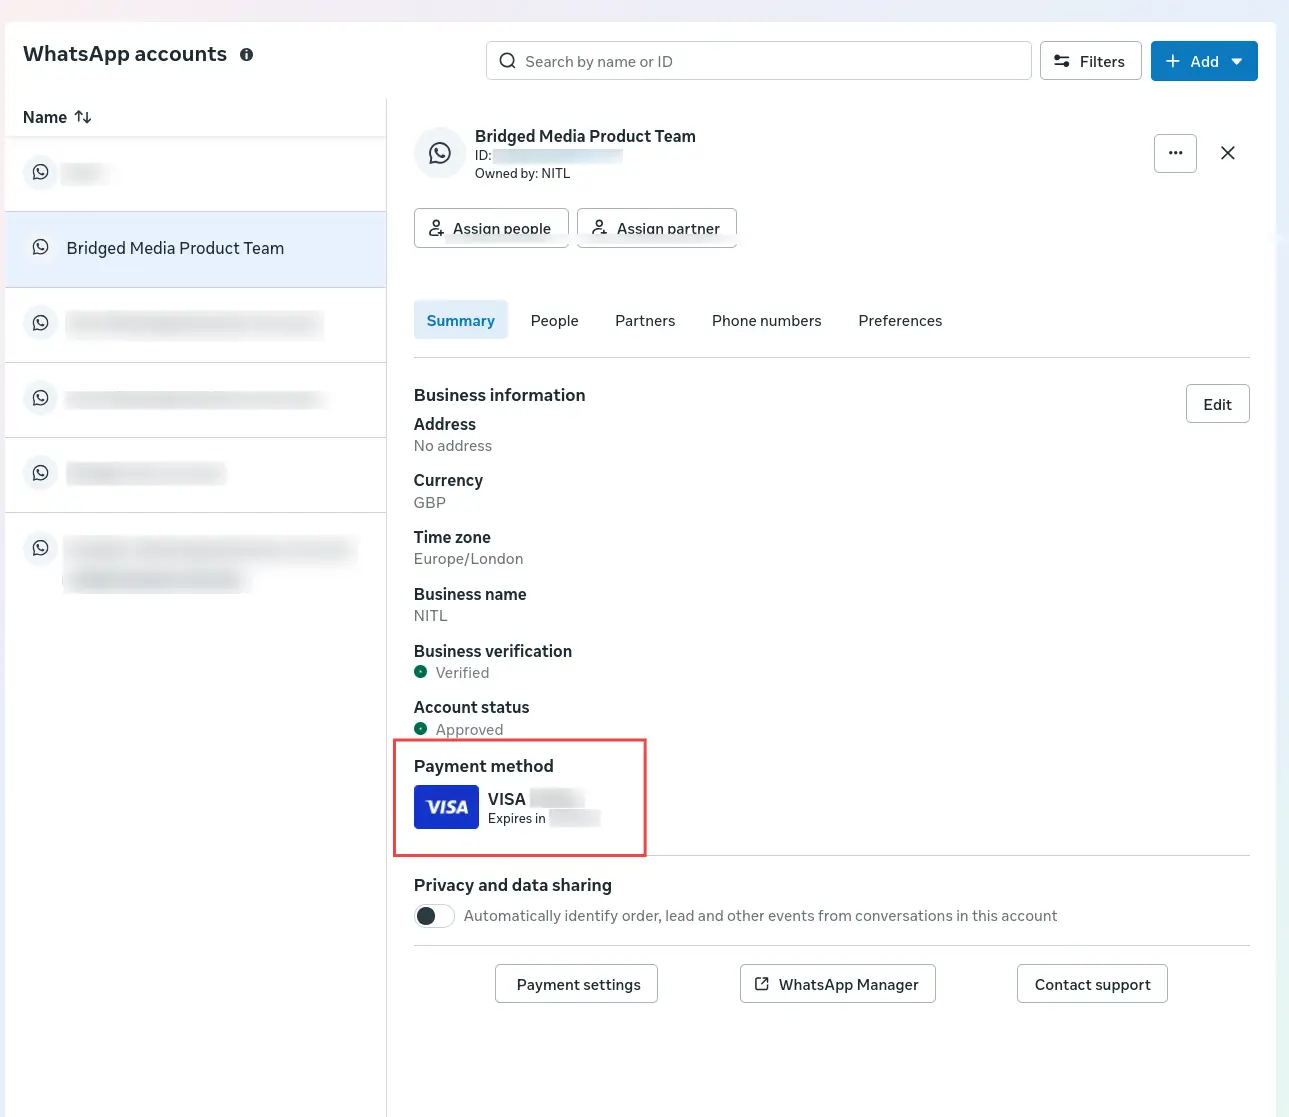Expand the Add dropdown arrow

tap(1237, 61)
